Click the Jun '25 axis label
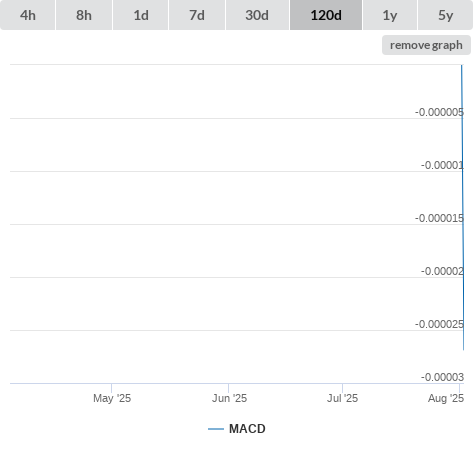The width and height of the screenshot is (474, 455). pos(229,398)
